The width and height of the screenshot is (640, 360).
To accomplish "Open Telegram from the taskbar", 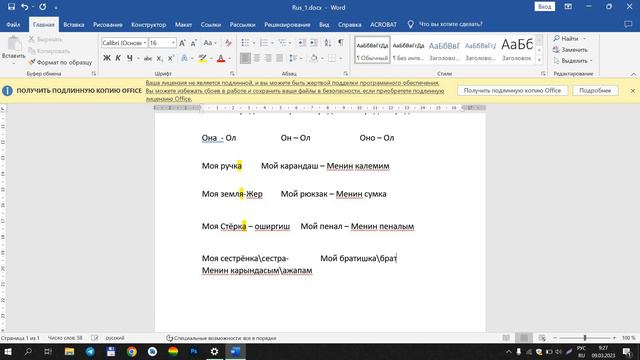I will coord(90,351).
